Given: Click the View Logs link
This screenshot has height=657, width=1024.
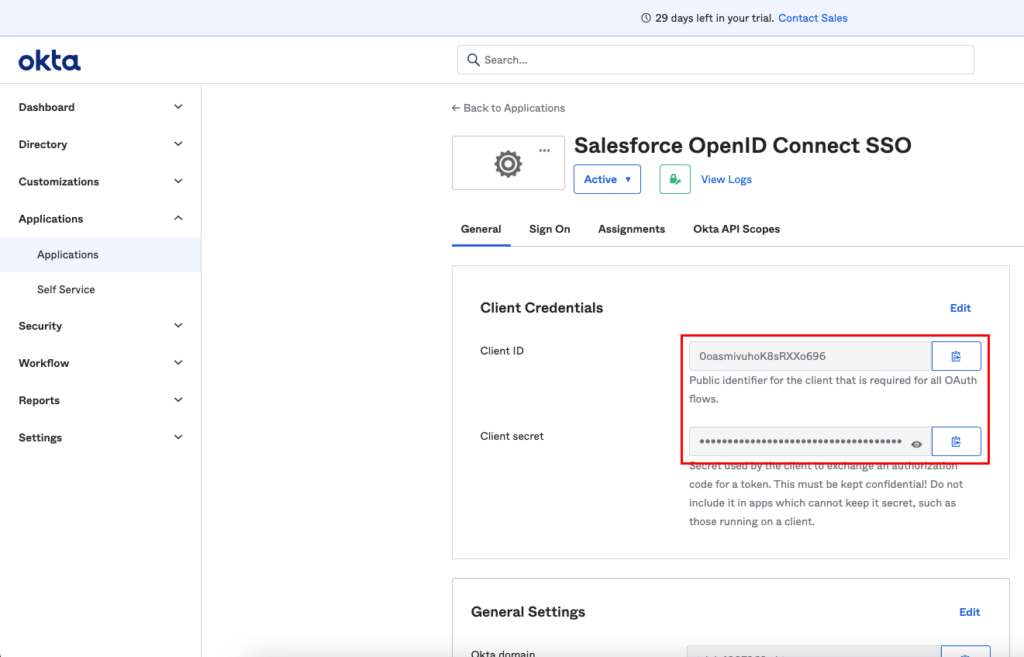Looking at the screenshot, I should pyautogui.click(x=726, y=180).
